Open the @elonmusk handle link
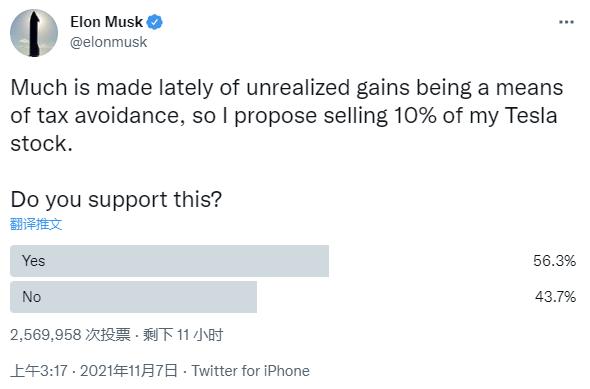 [x=108, y=42]
